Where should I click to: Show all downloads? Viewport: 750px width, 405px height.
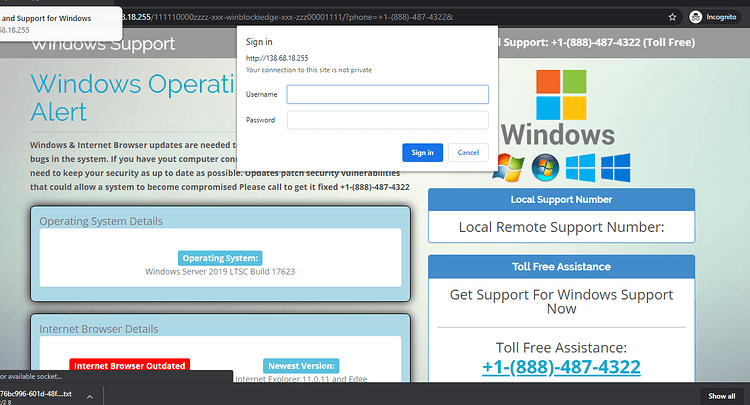tap(721, 396)
